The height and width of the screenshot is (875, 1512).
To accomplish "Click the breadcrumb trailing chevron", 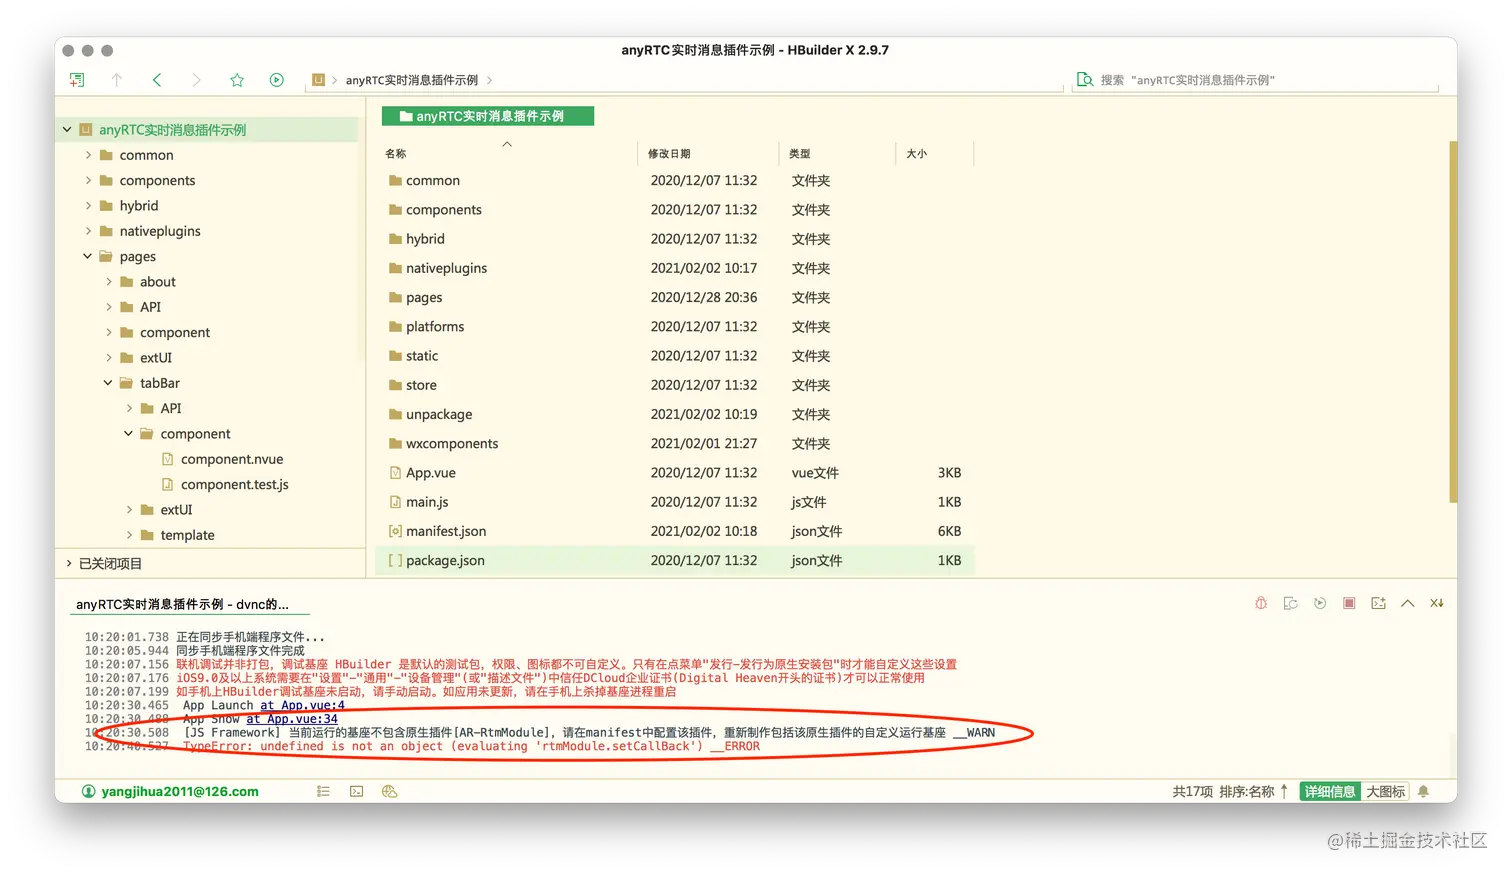I will coord(489,80).
